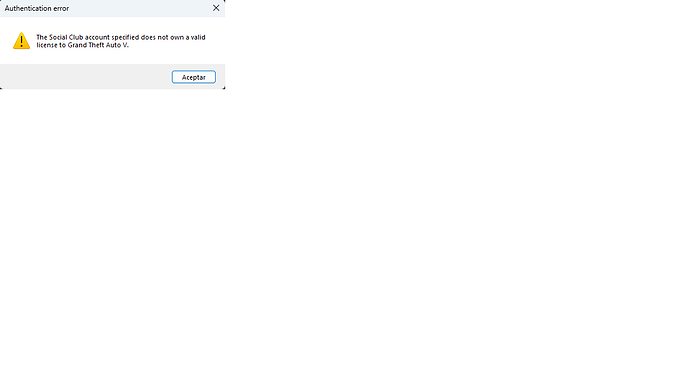
Task: Select the Social Club license error message text
Action: (x=121, y=41)
